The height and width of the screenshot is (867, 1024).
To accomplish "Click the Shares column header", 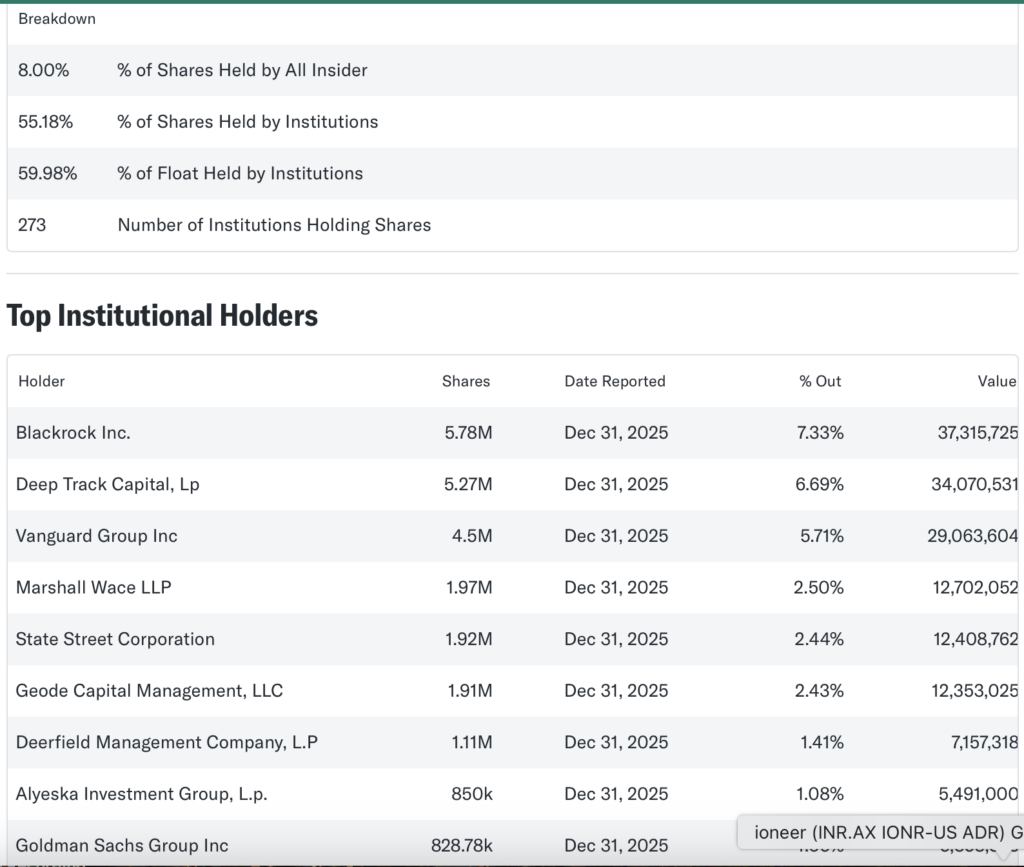I will pyautogui.click(x=466, y=381).
